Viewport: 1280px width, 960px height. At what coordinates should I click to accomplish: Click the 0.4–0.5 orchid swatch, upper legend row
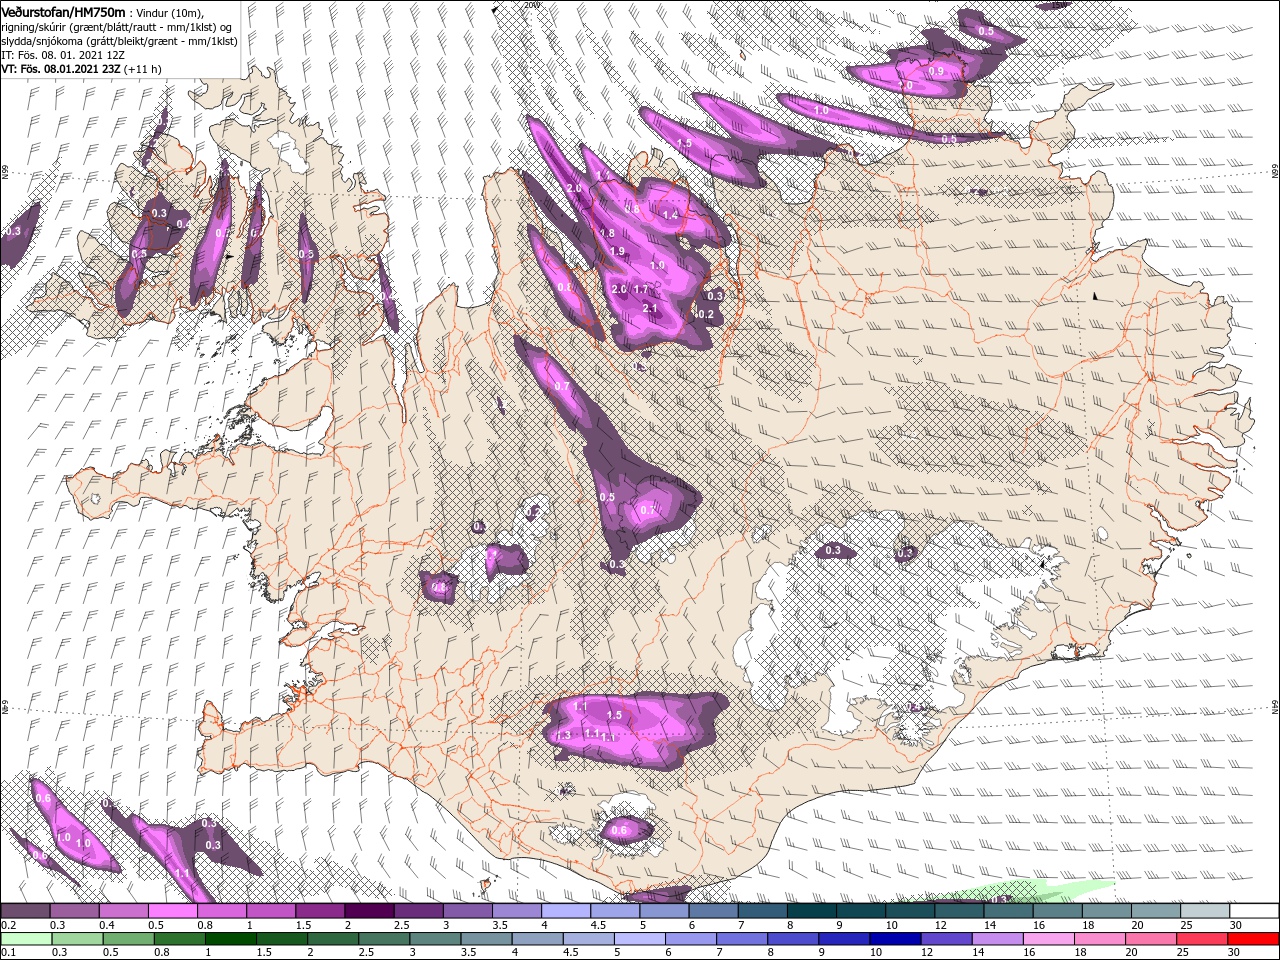(123, 911)
